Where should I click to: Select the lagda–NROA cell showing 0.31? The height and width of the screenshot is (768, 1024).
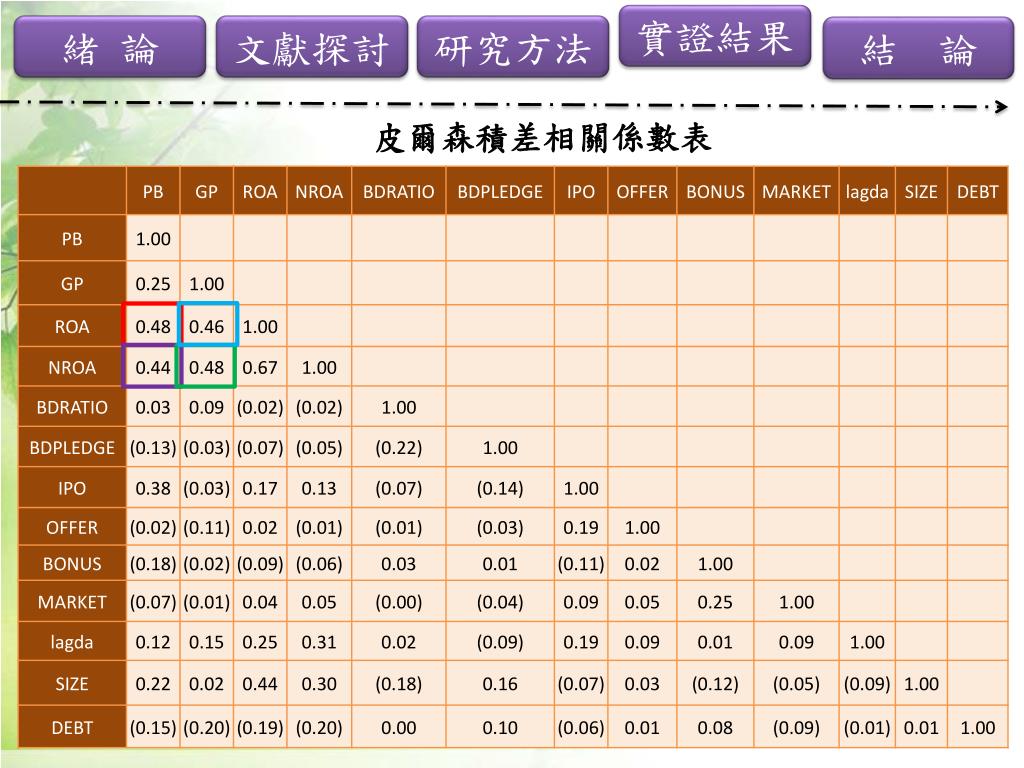tap(319, 642)
